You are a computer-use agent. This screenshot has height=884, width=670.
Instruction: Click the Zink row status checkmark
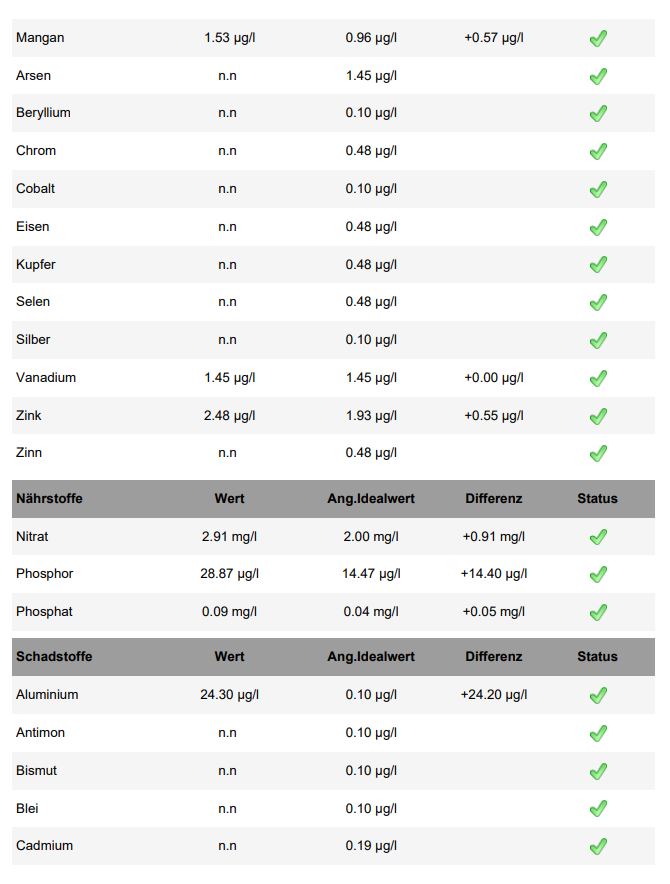coord(598,416)
